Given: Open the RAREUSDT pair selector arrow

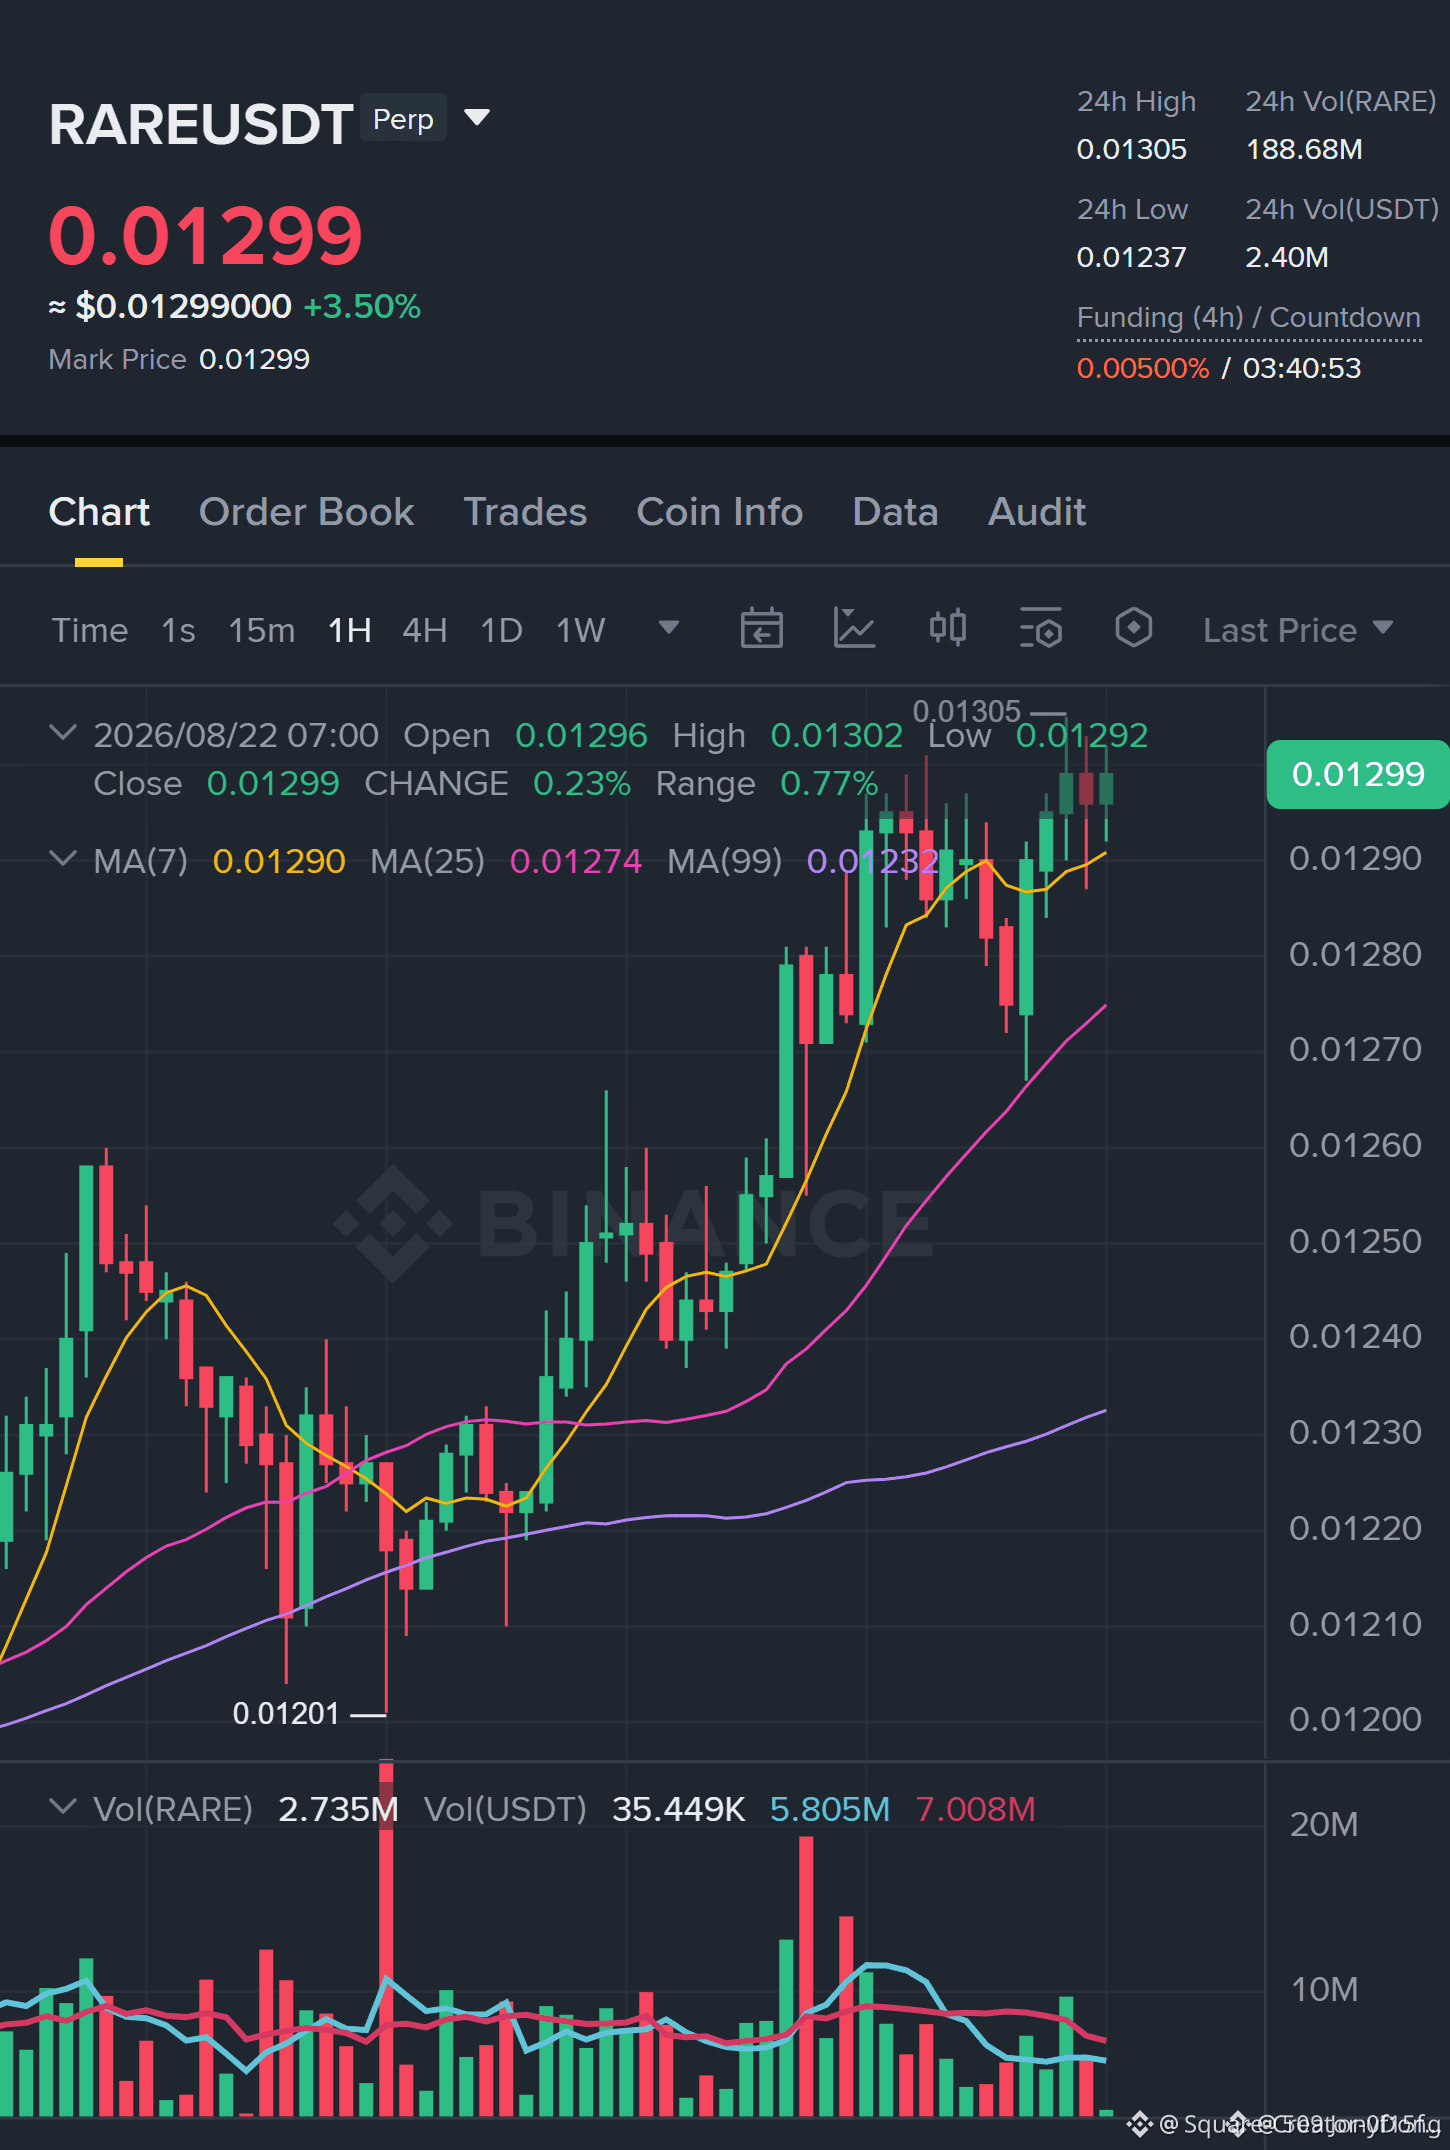Looking at the screenshot, I should tap(477, 118).
